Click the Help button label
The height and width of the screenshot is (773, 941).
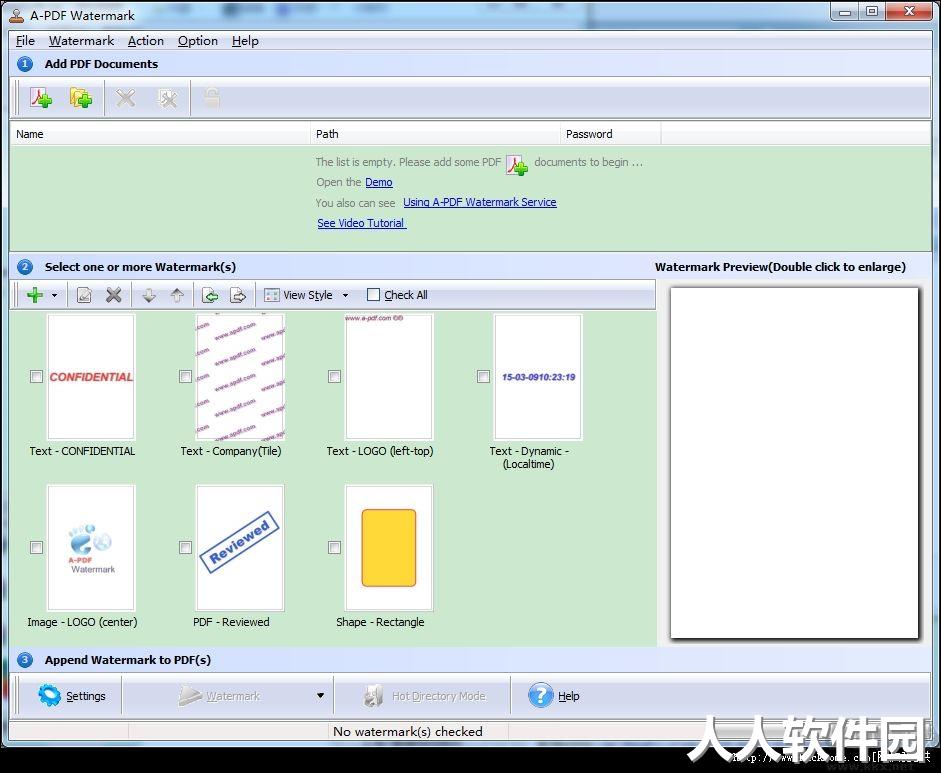(569, 696)
